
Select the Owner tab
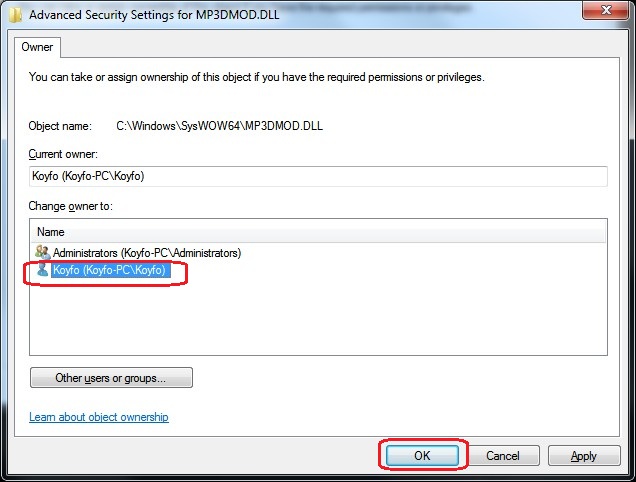coord(37,47)
